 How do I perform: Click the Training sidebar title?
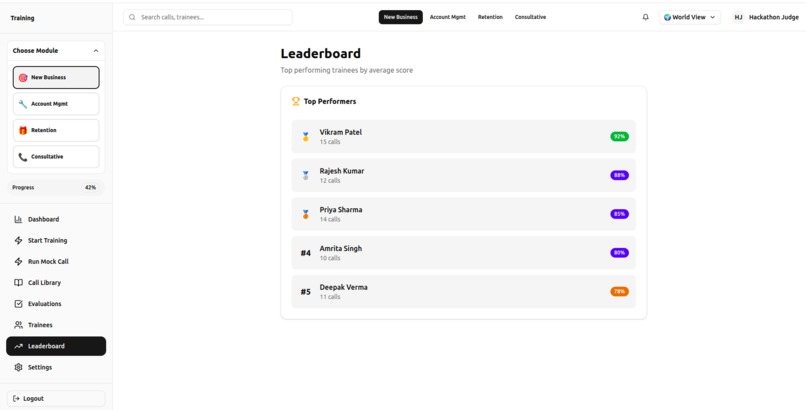23,18
